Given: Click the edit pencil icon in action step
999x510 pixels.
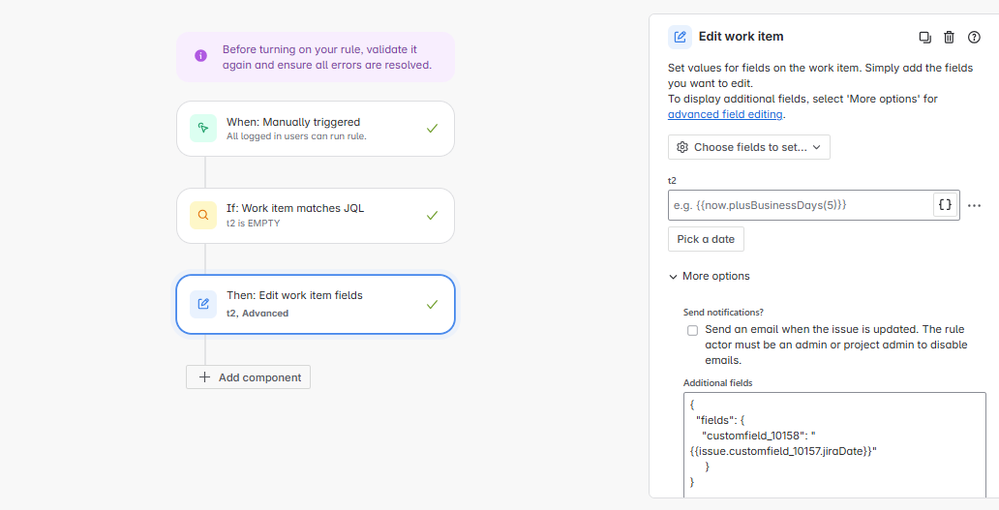Looking at the screenshot, I should coord(203,303).
